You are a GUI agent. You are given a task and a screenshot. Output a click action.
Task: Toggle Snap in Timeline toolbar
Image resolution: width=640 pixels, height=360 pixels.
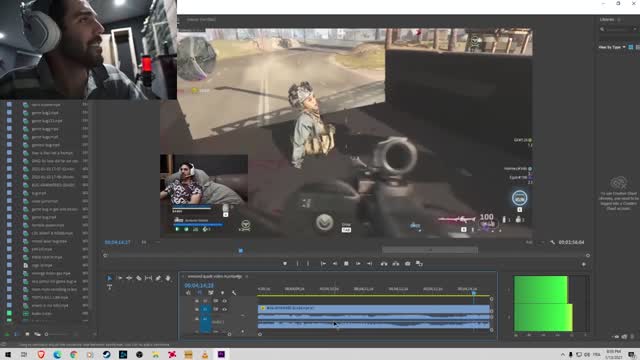pos(200,293)
